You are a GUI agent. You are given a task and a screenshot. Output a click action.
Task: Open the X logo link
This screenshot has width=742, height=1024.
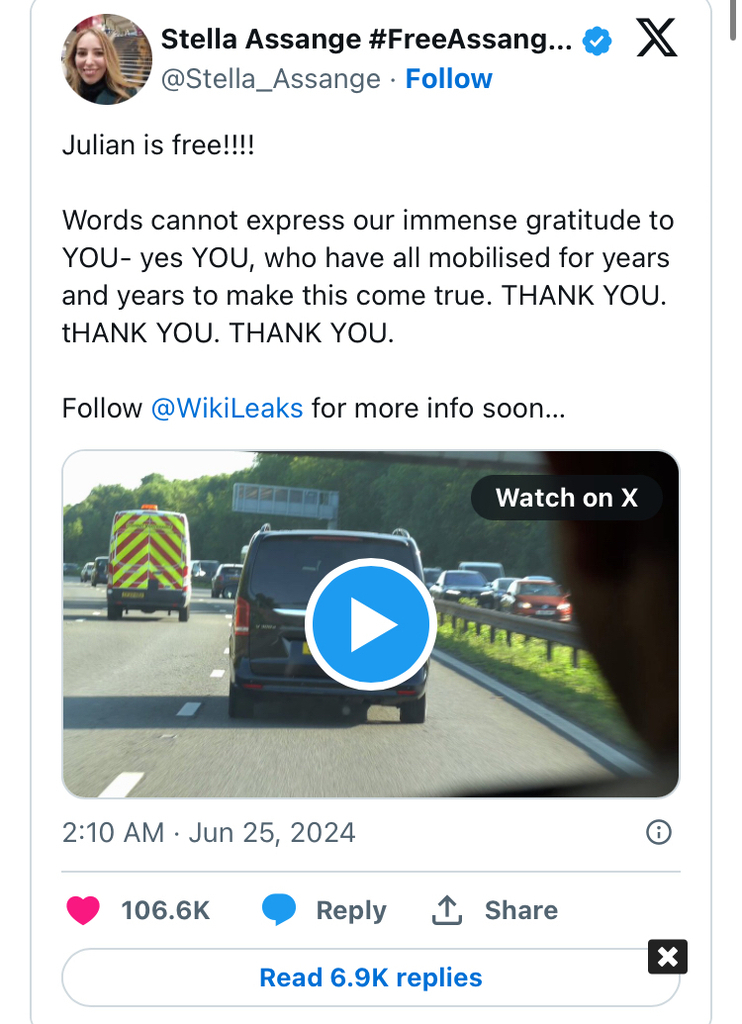click(656, 38)
